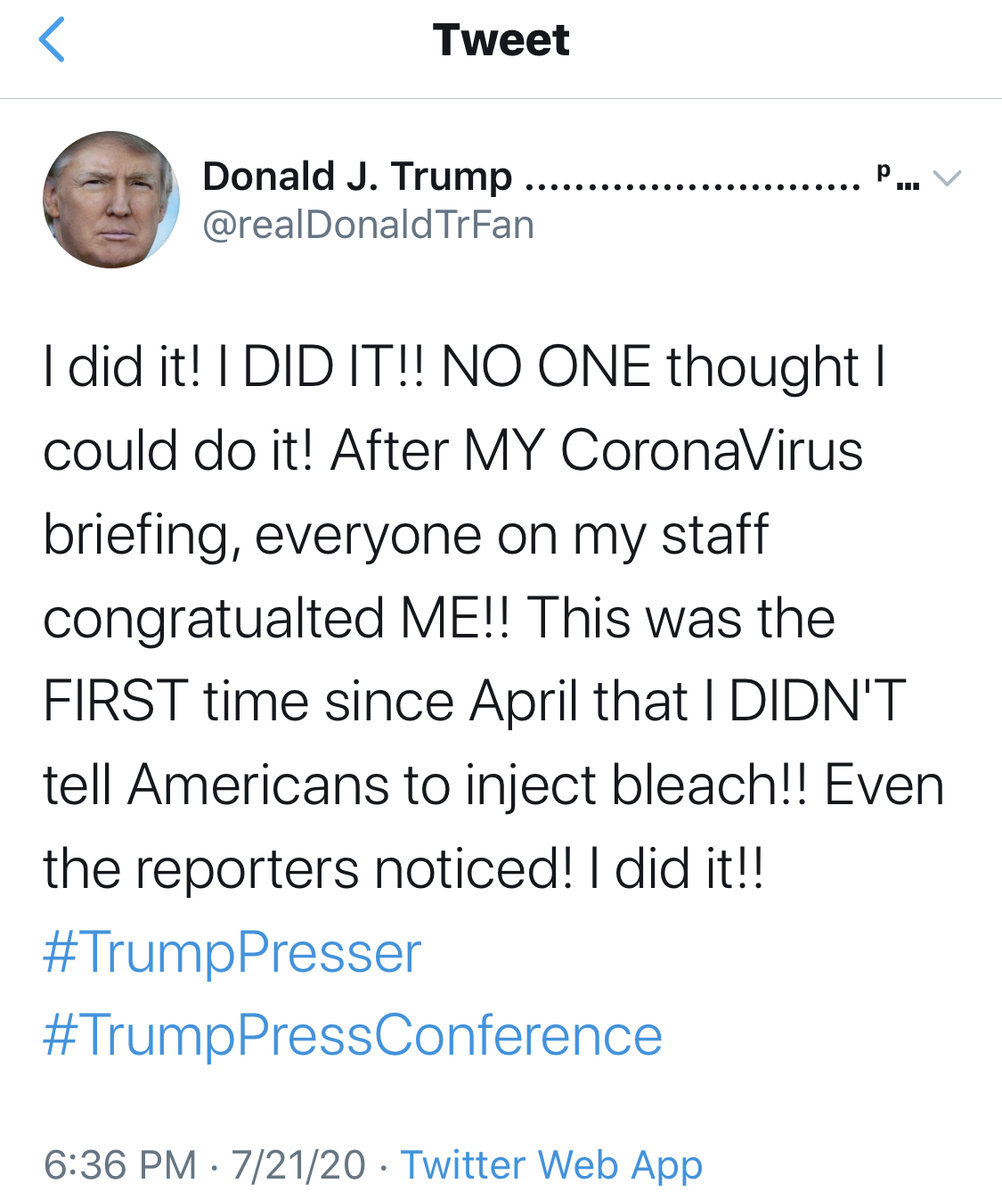
Task: Click the 6:36 PM timestamp
Action: coord(120,1165)
